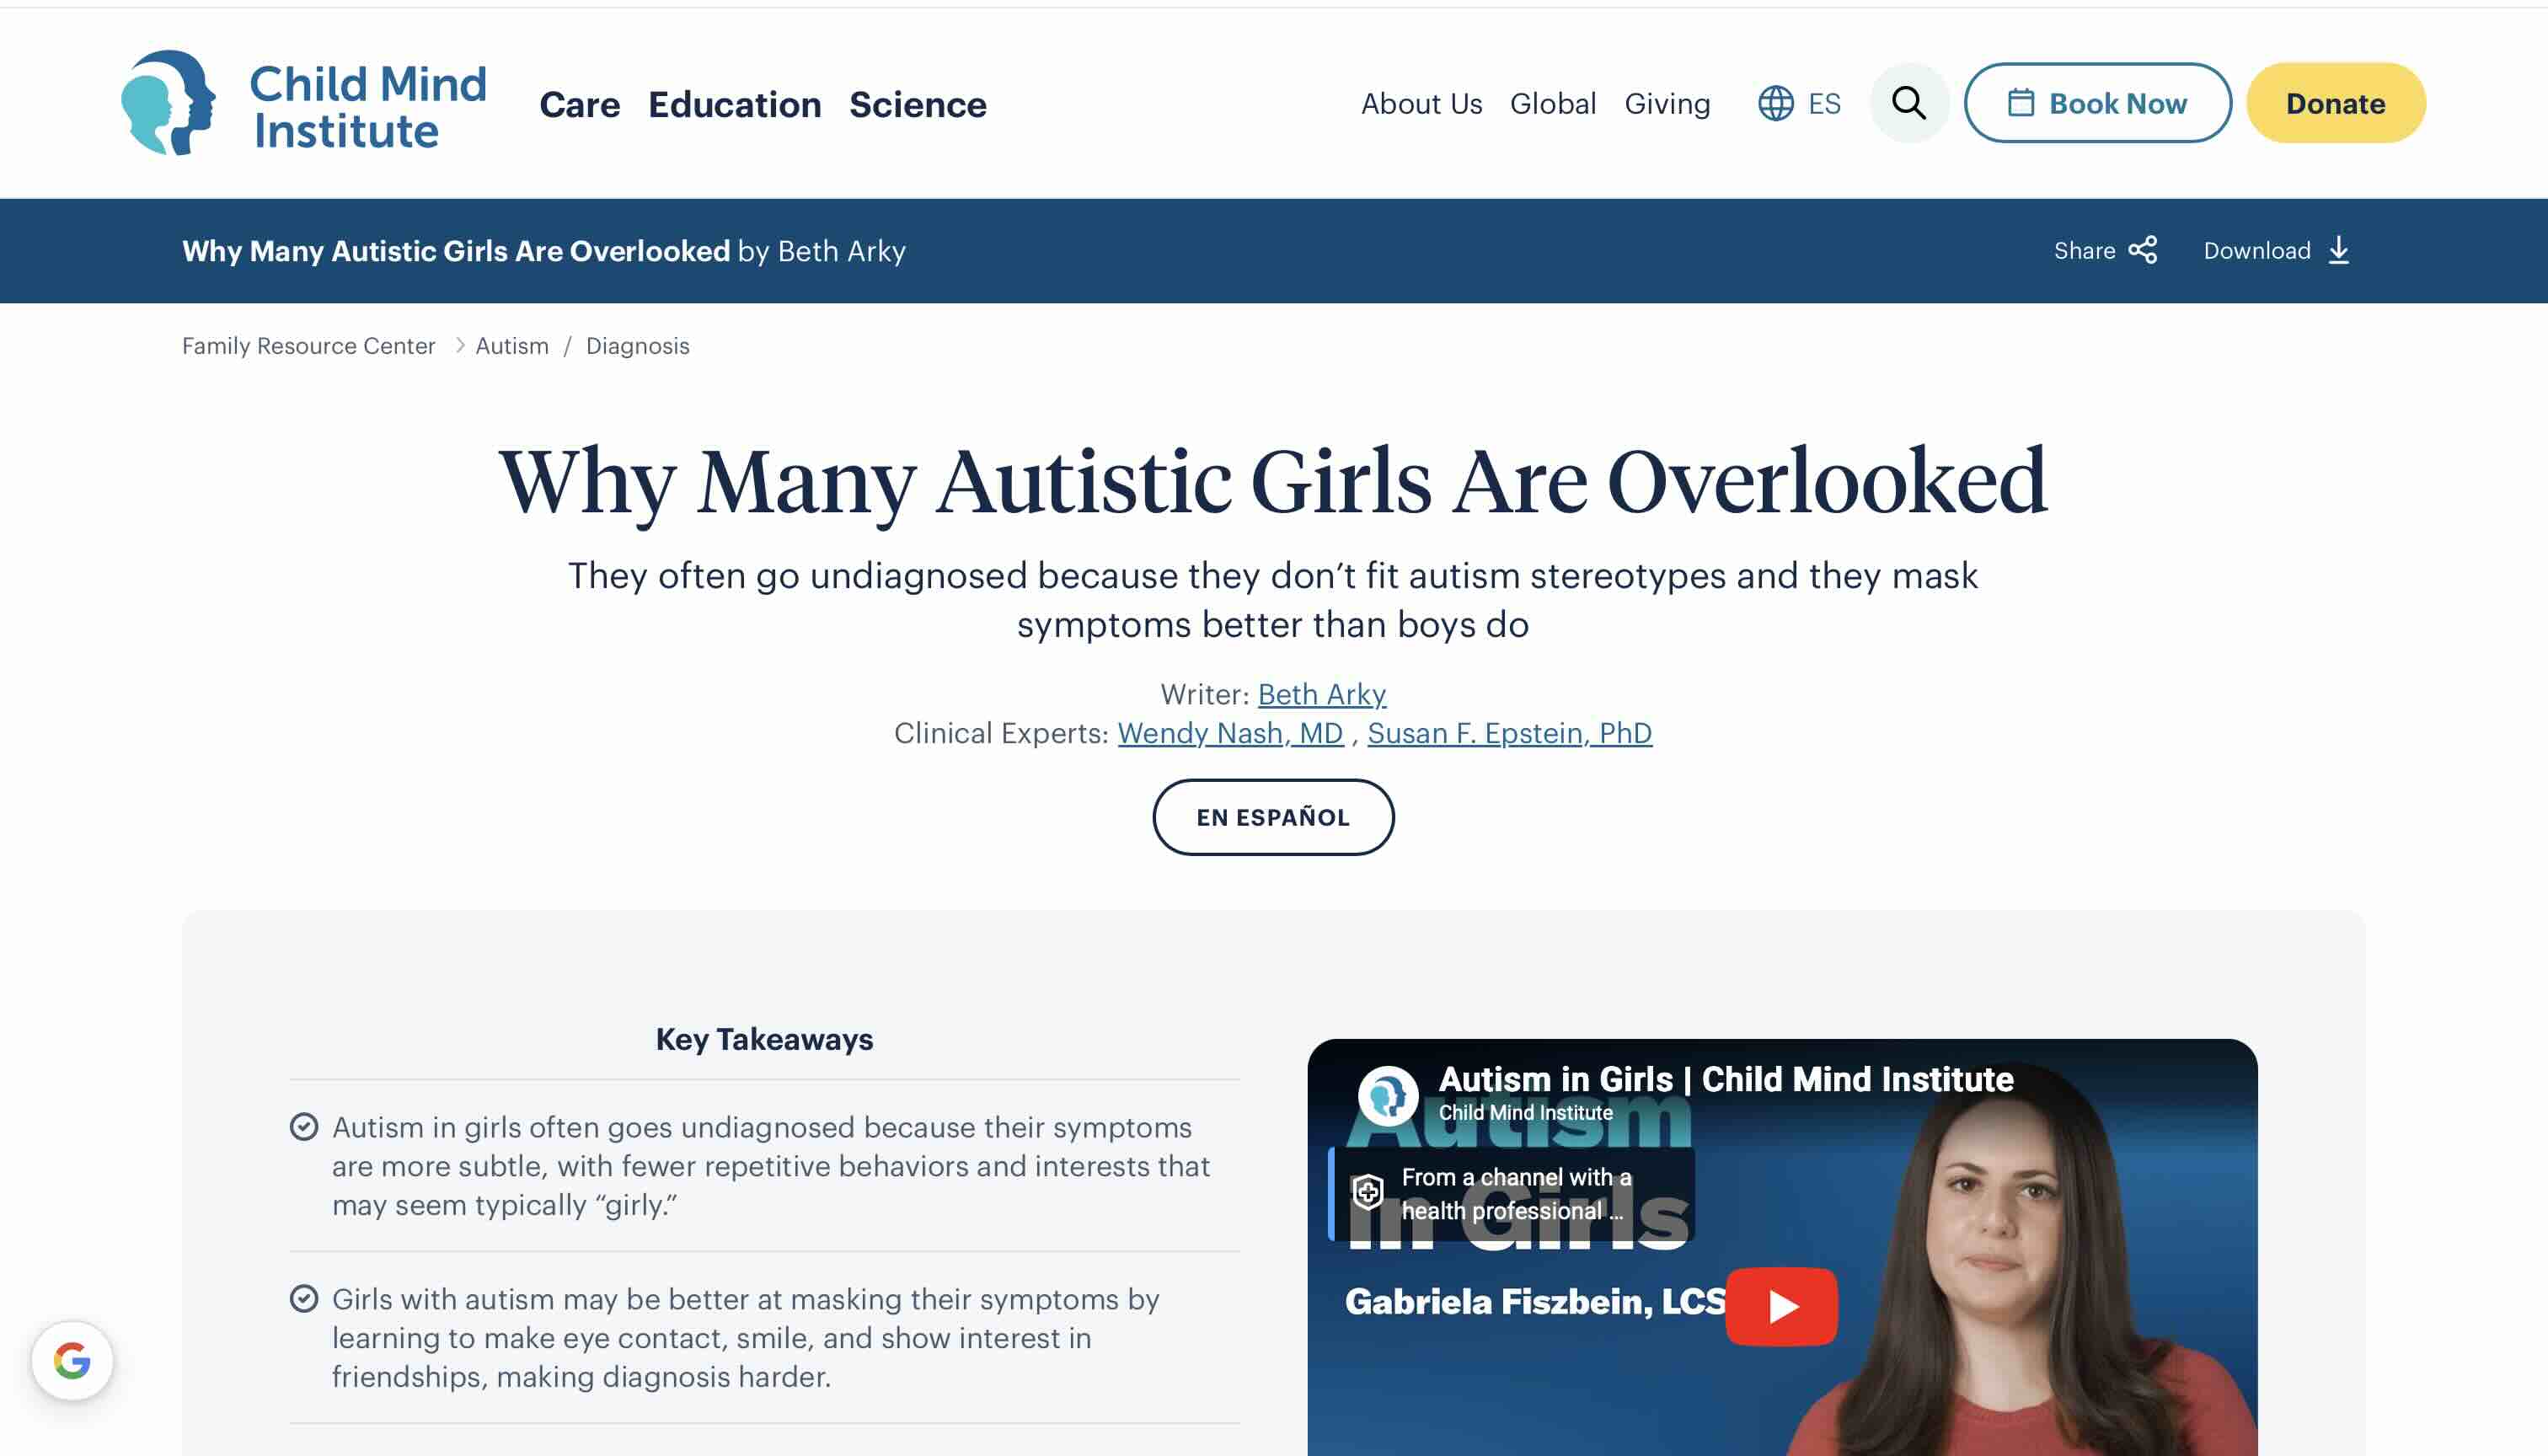Click the breadcrumb chevron after Family Resource Center

coord(459,345)
